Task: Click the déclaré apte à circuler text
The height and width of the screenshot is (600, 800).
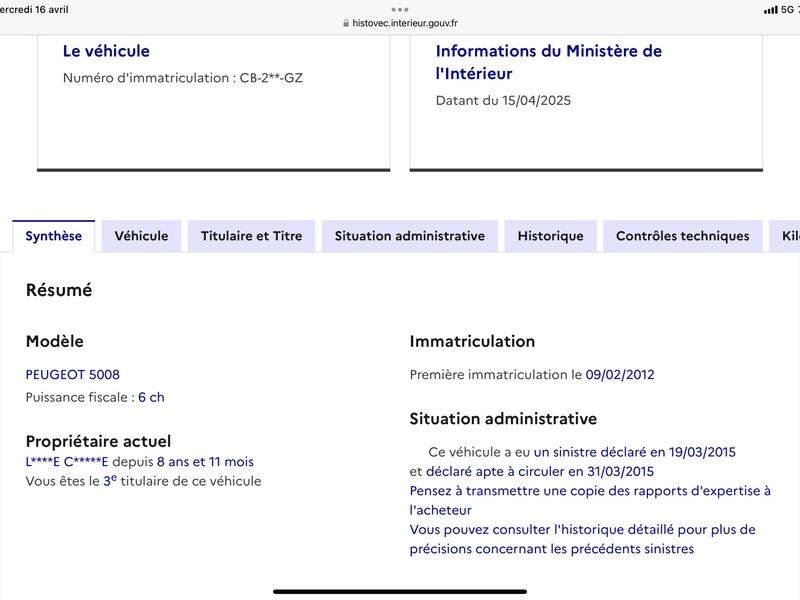Action: click(x=540, y=471)
